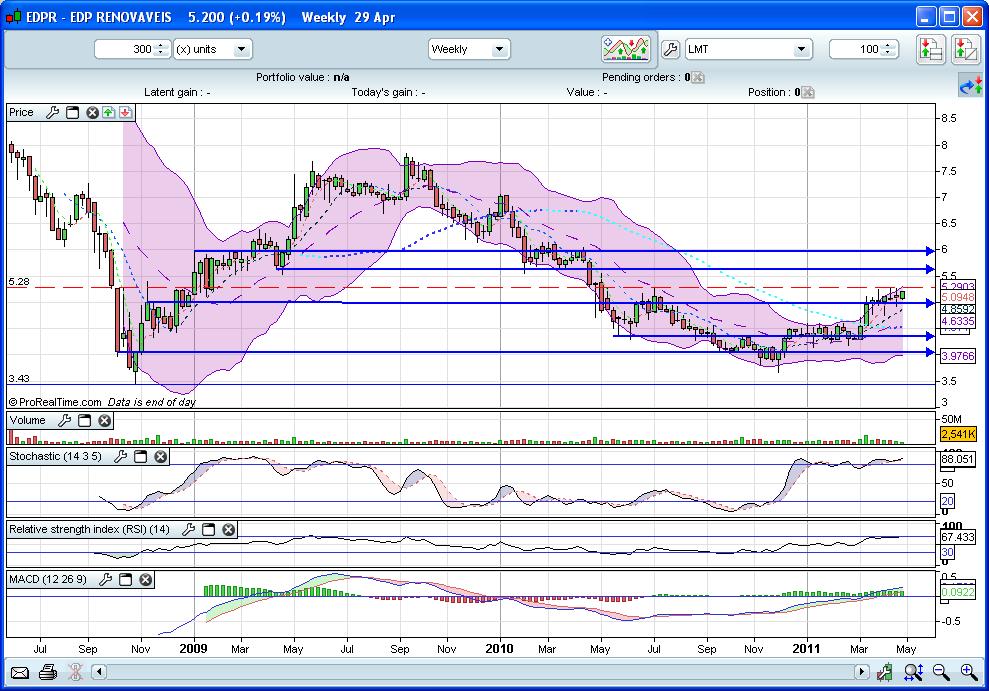The width and height of the screenshot is (989, 691).
Task: Click the 3.9766 price axis label
Action: pos(957,356)
